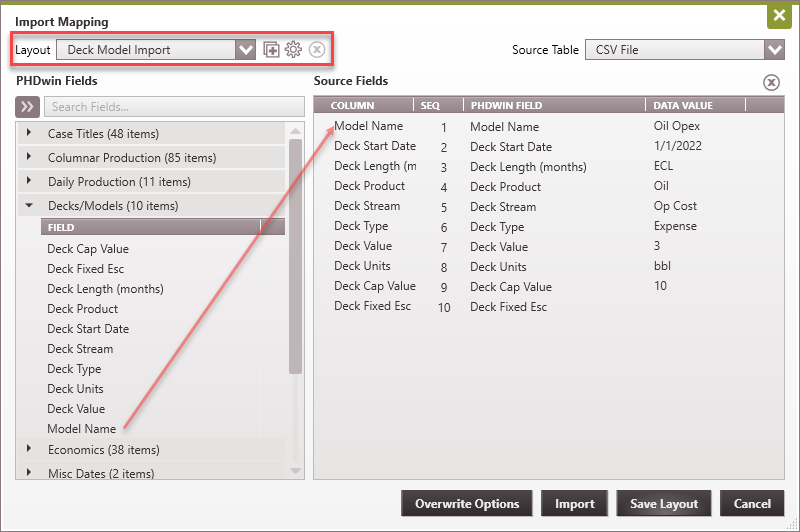This screenshot has height=532, width=800.
Task: Expand the Daily Production group
Action: click(x=29, y=181)
